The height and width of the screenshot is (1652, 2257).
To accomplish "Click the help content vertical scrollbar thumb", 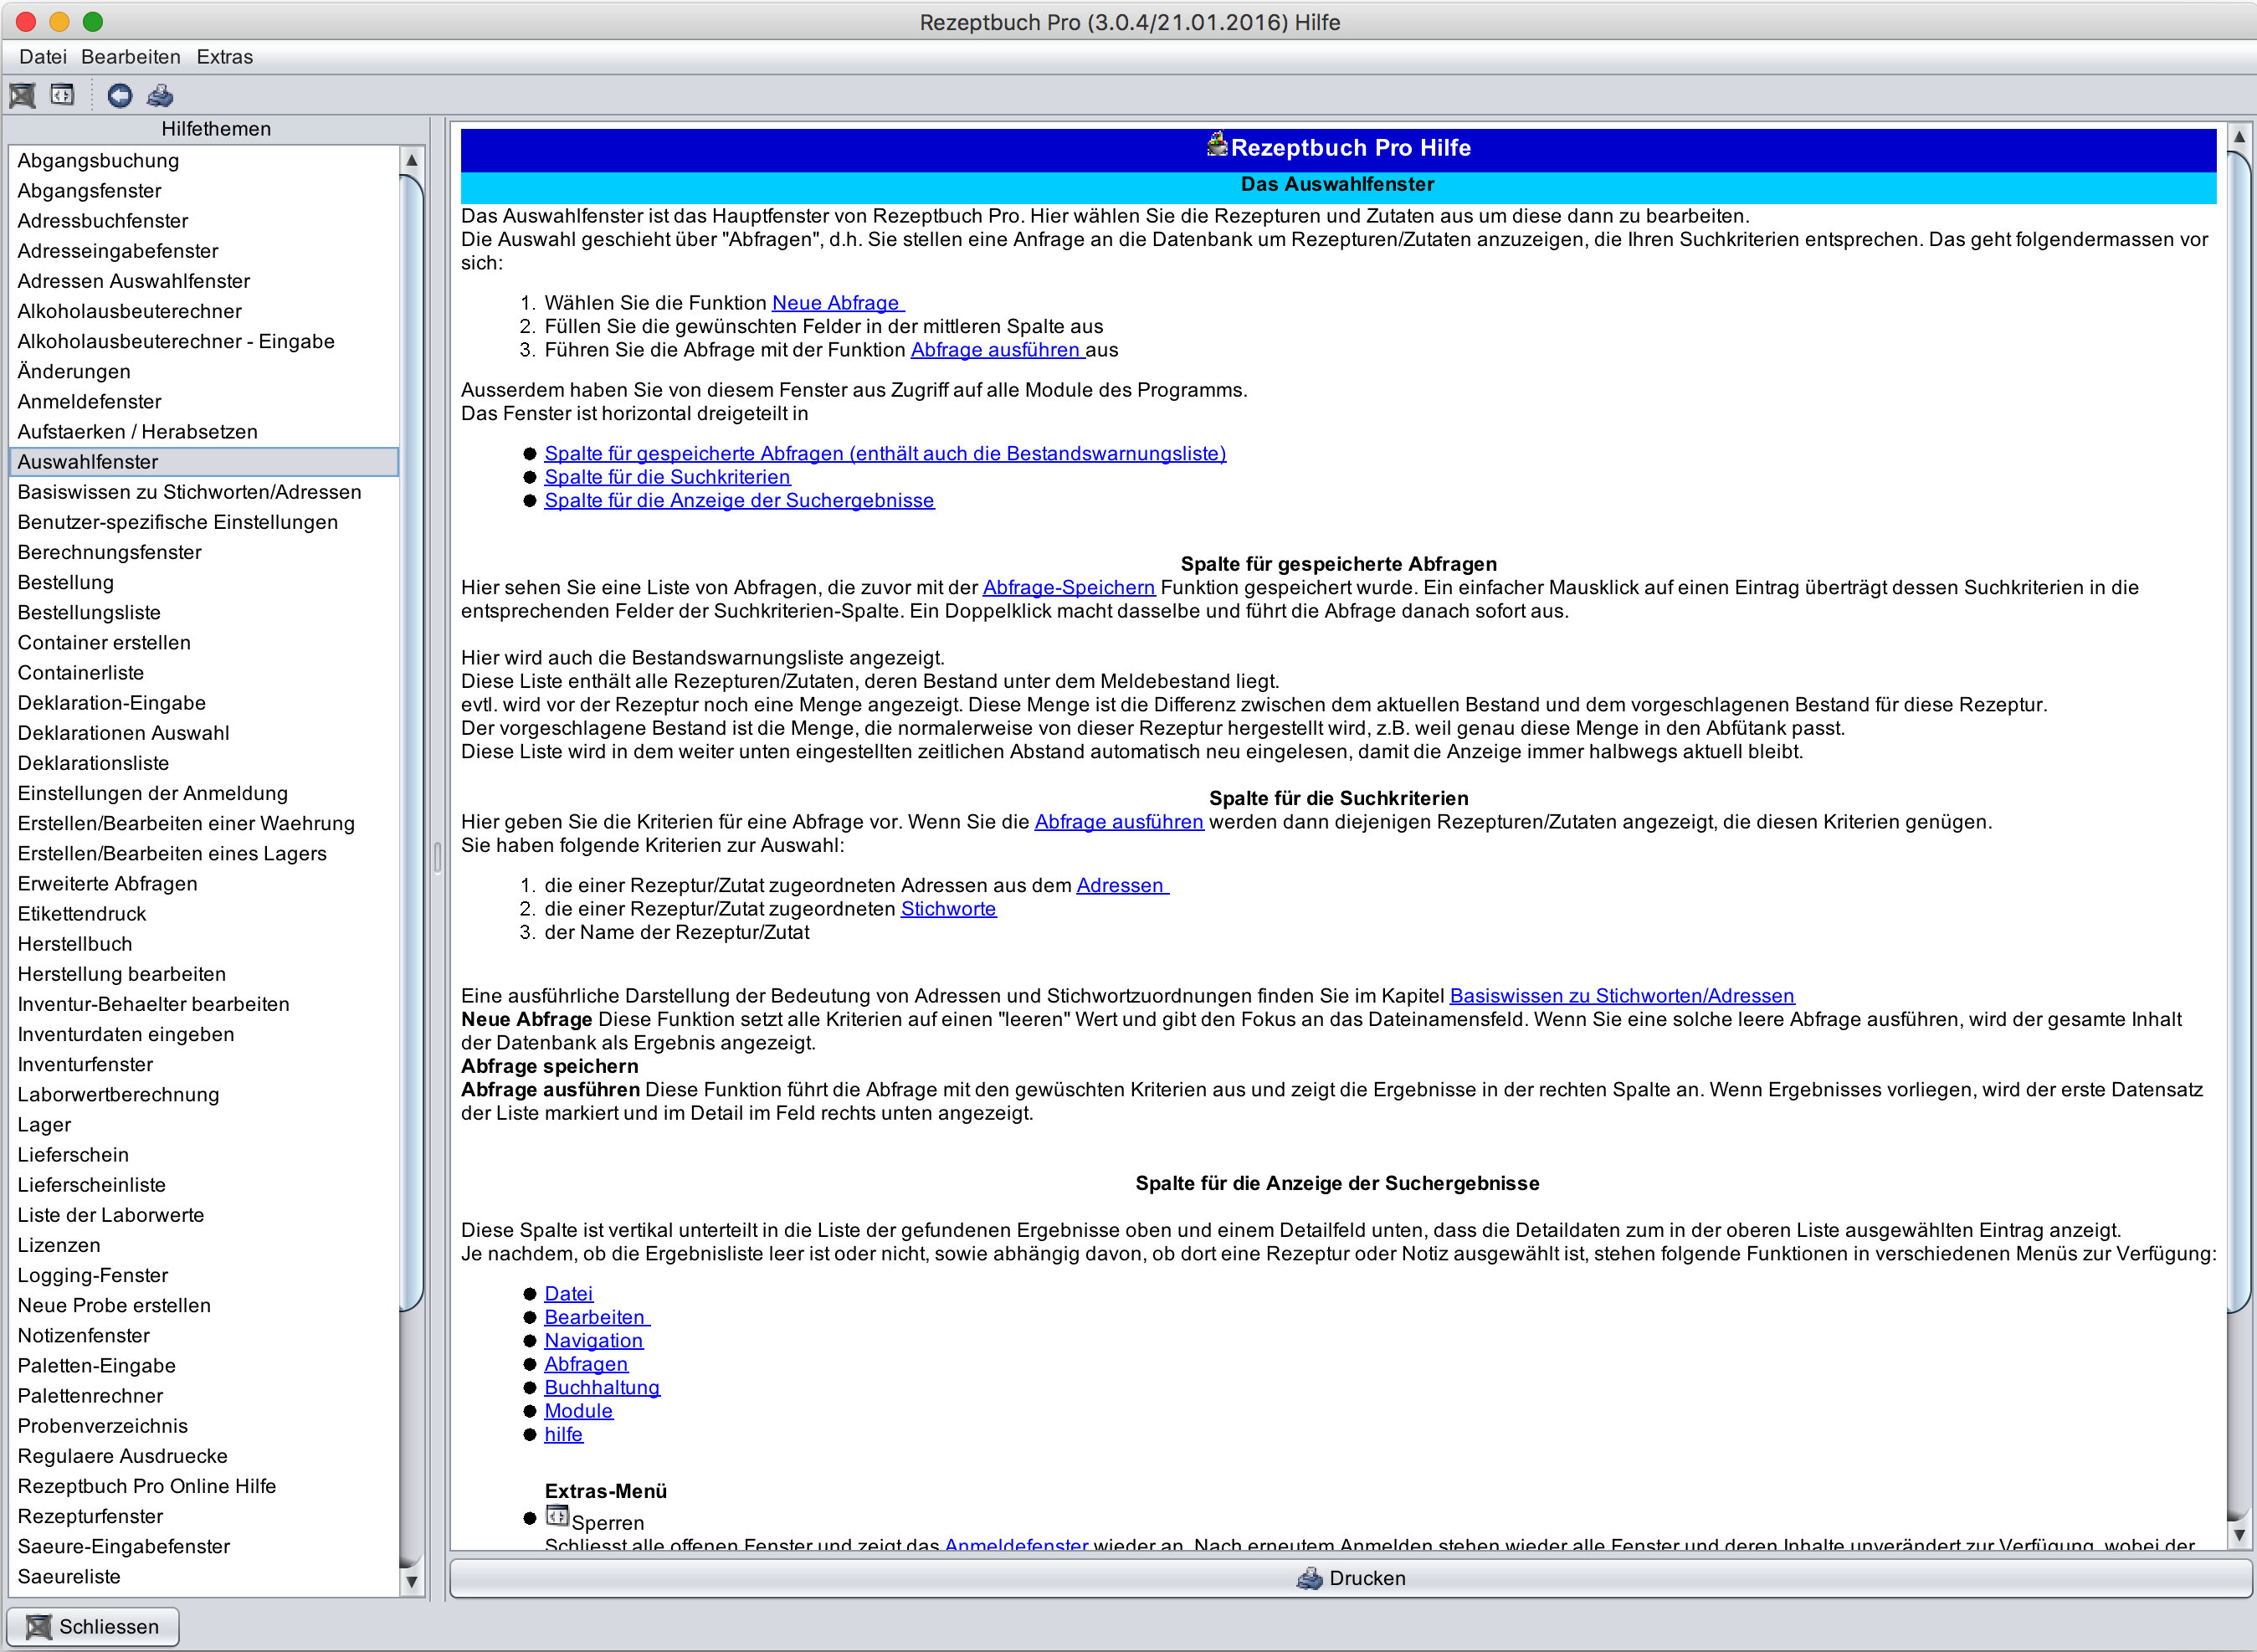I will 2239,730.
